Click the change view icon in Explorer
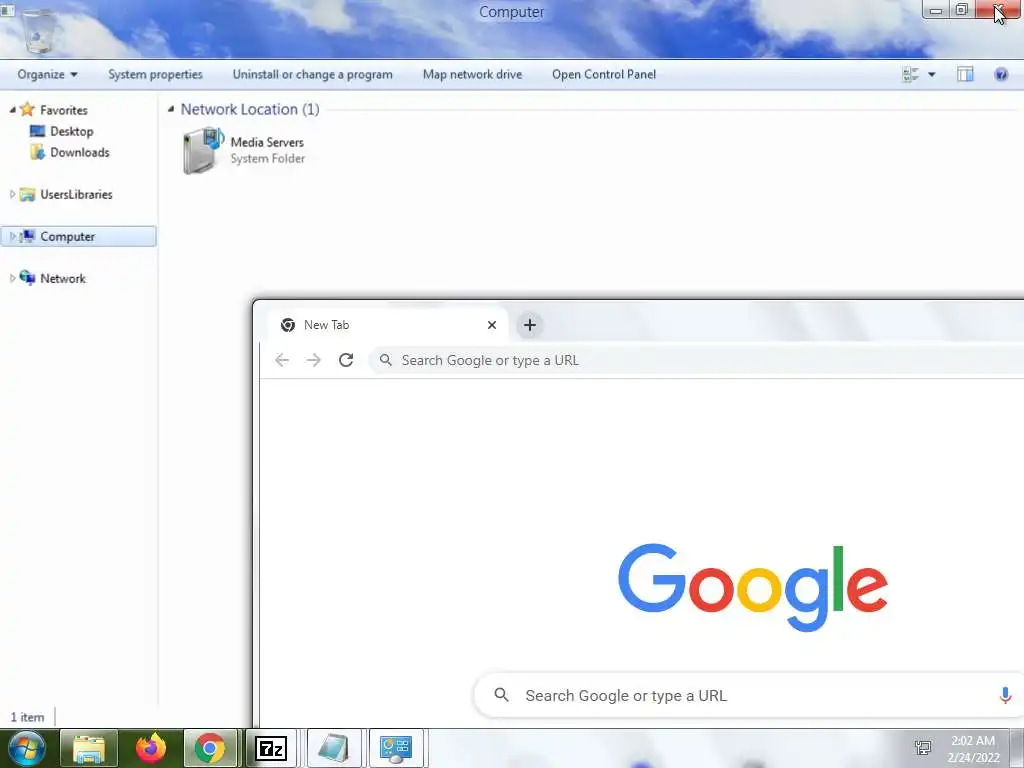 click(910, 74)
